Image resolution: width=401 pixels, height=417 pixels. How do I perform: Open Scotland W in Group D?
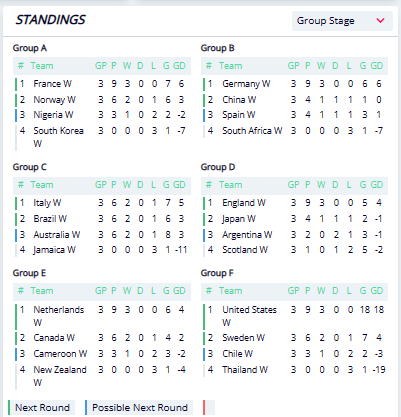tap(245, 250)
